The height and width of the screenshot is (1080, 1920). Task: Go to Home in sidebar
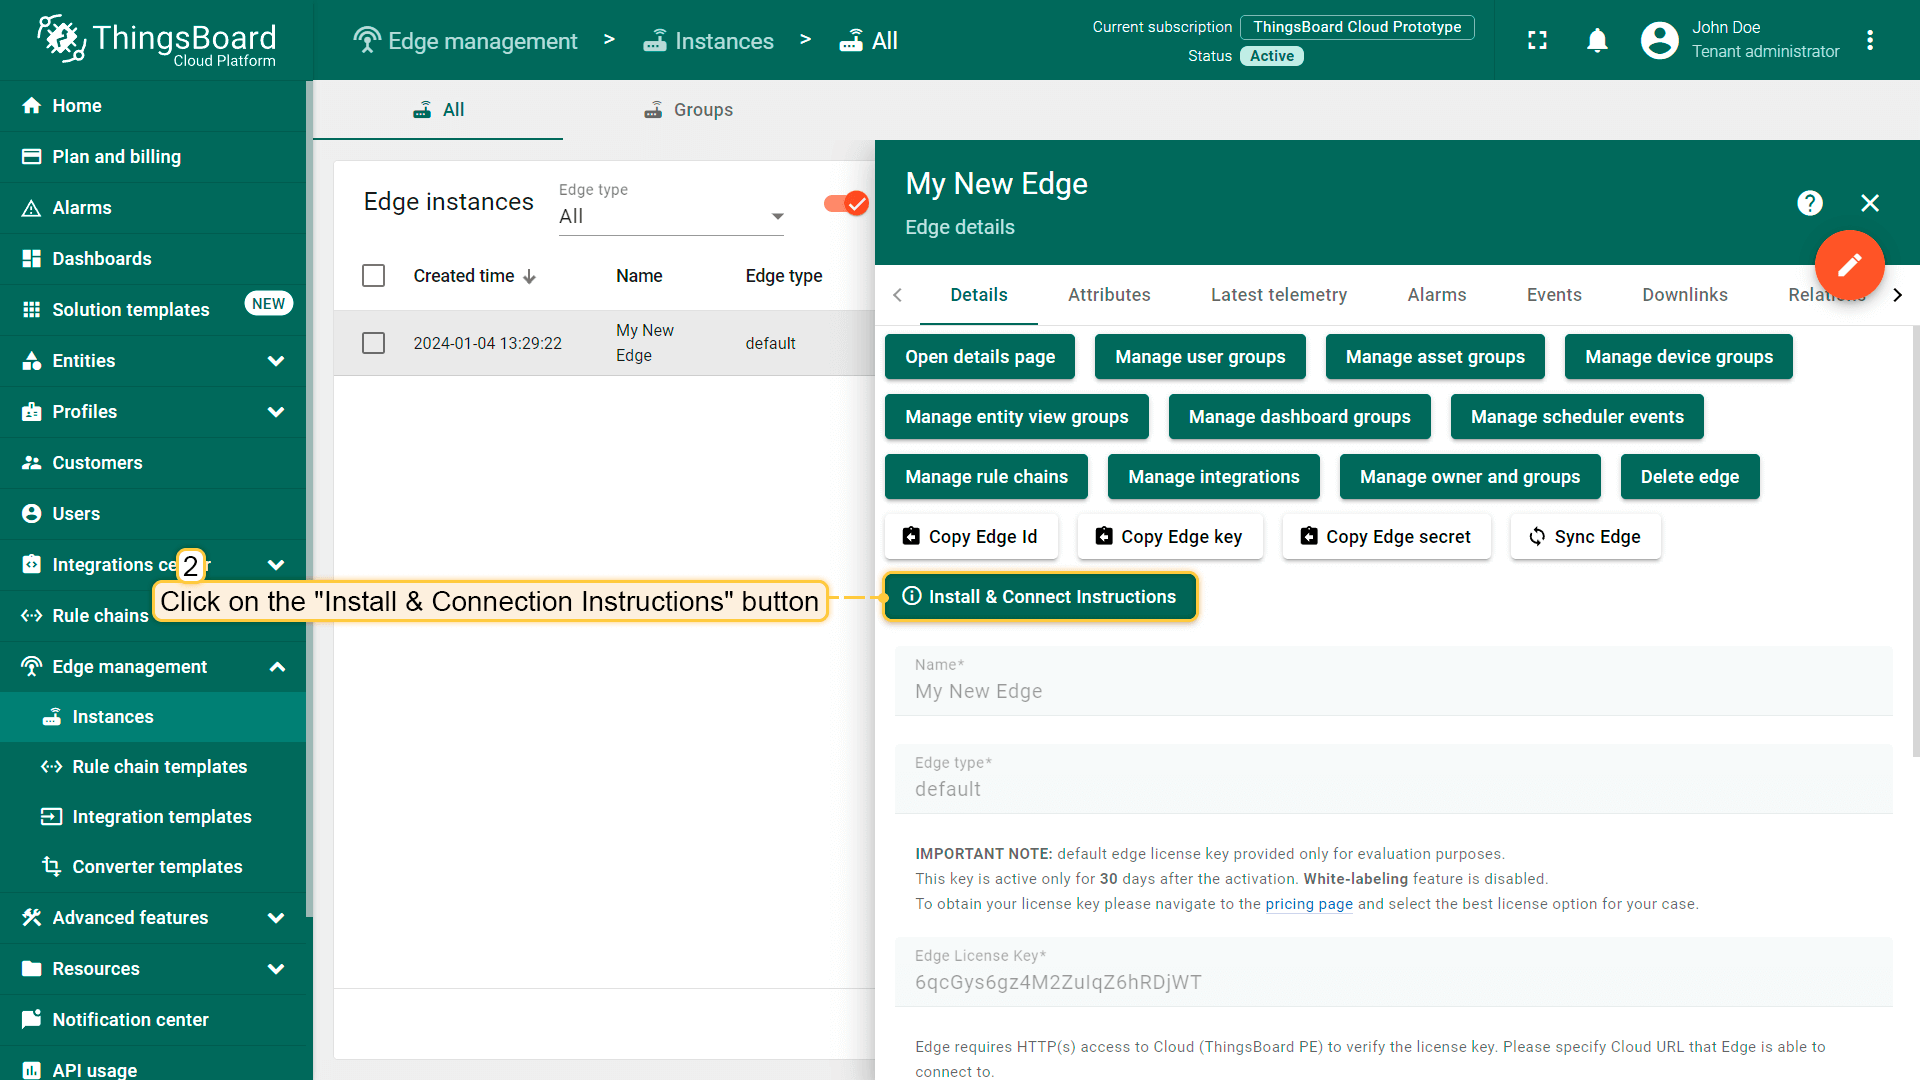pyautogui.click(x=152, y=105)
